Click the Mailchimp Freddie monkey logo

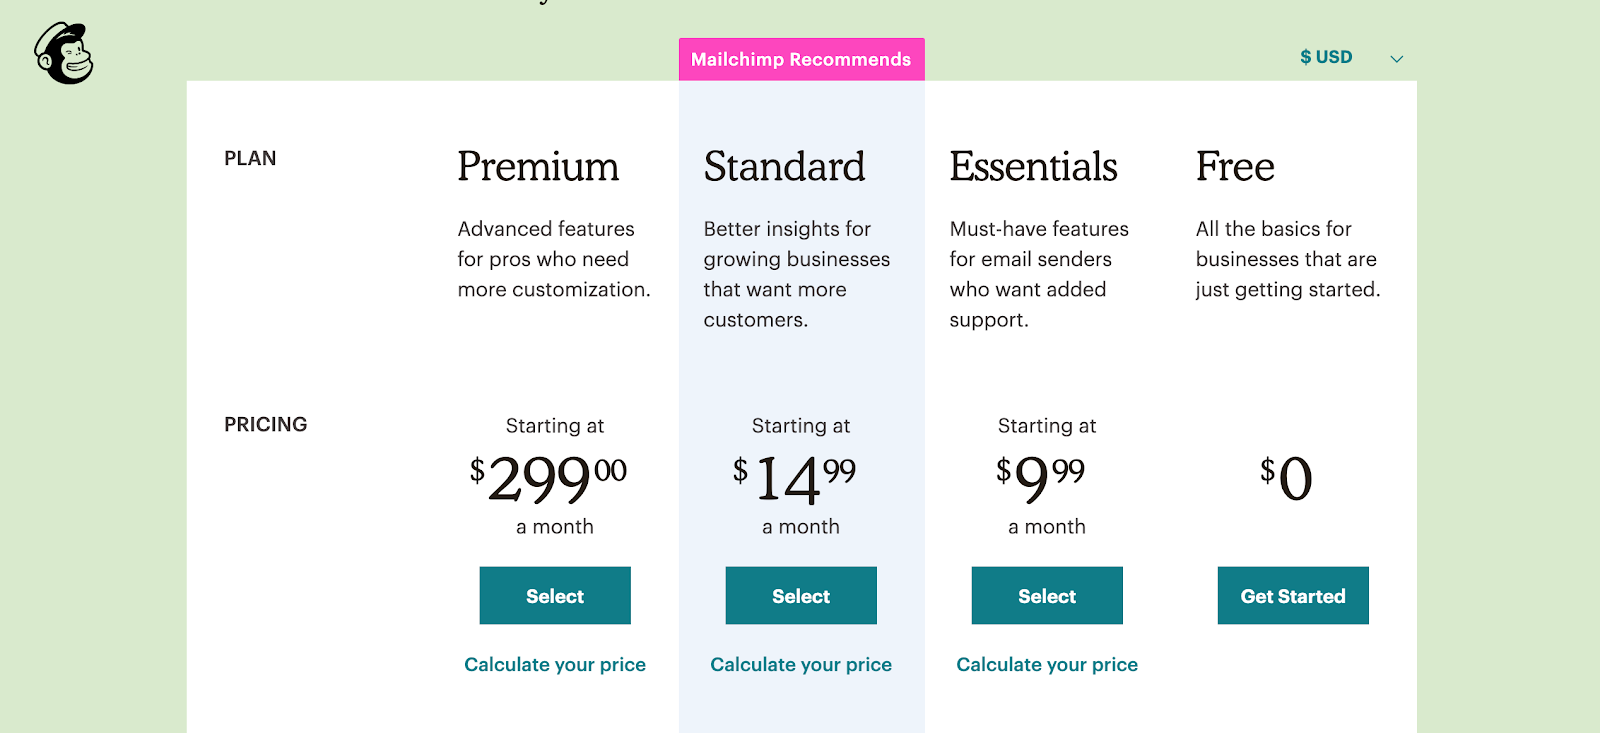click(x=64, y=54)
